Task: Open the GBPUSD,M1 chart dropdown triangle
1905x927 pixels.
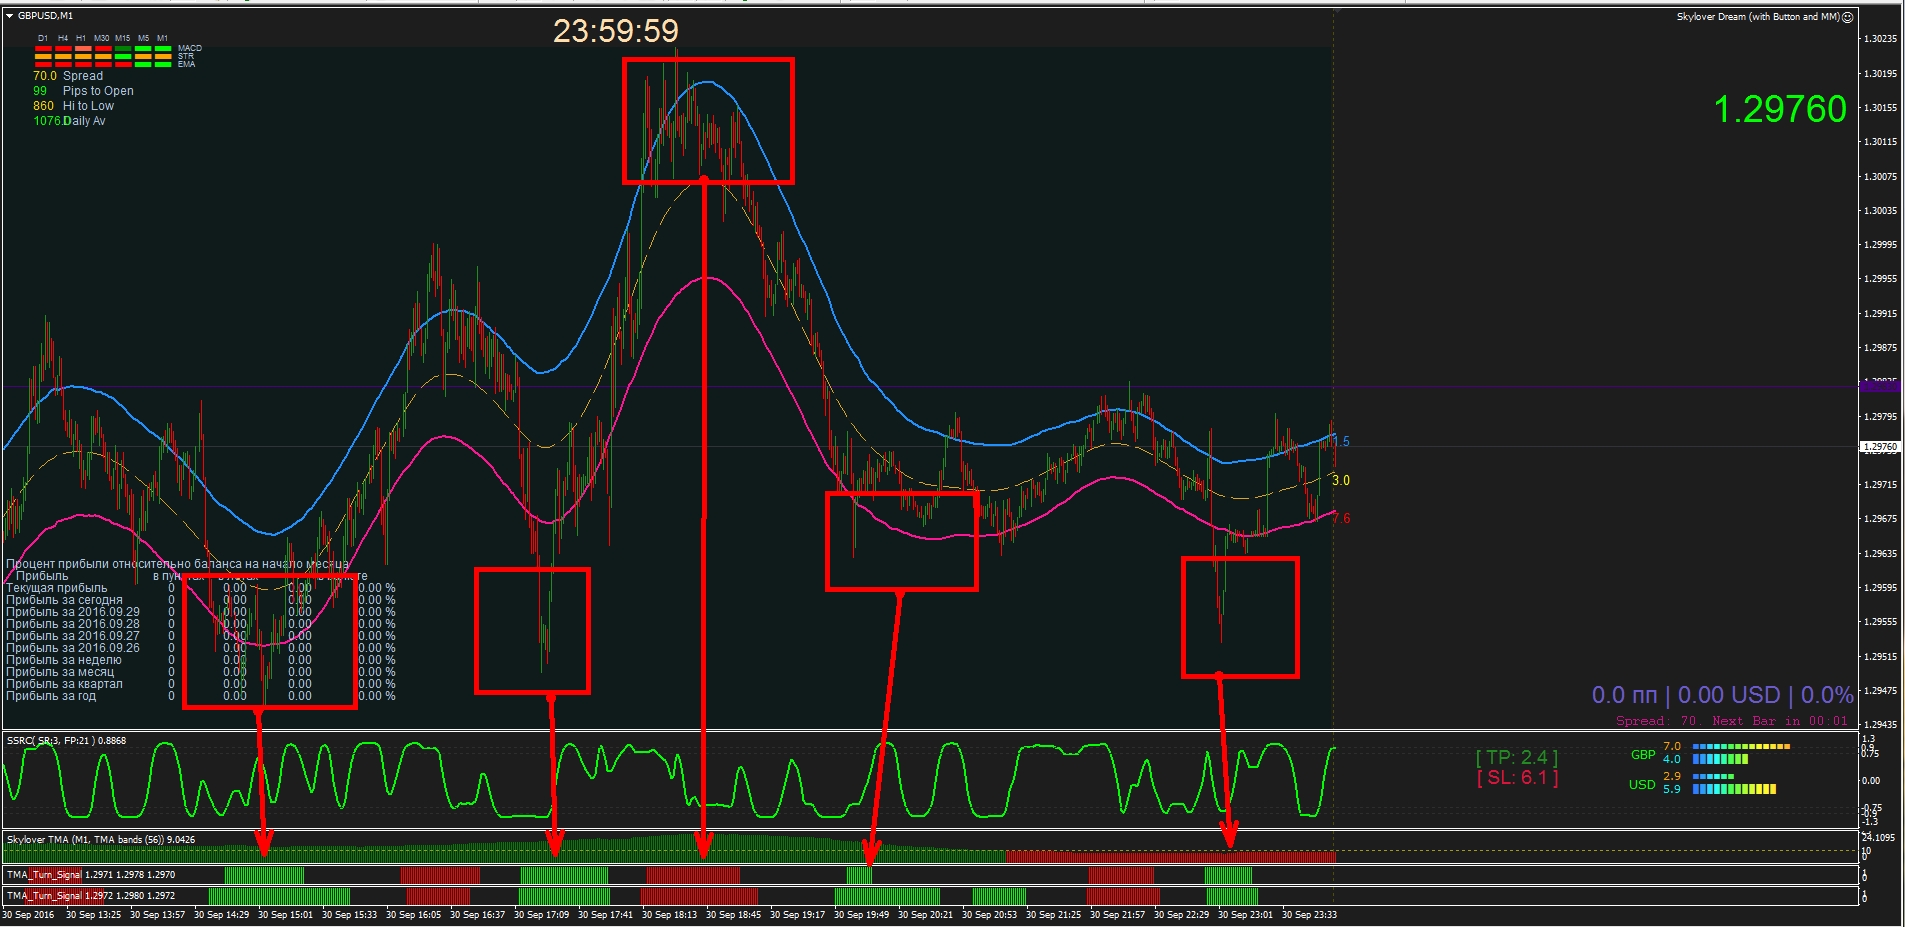Action: [10, 16]
